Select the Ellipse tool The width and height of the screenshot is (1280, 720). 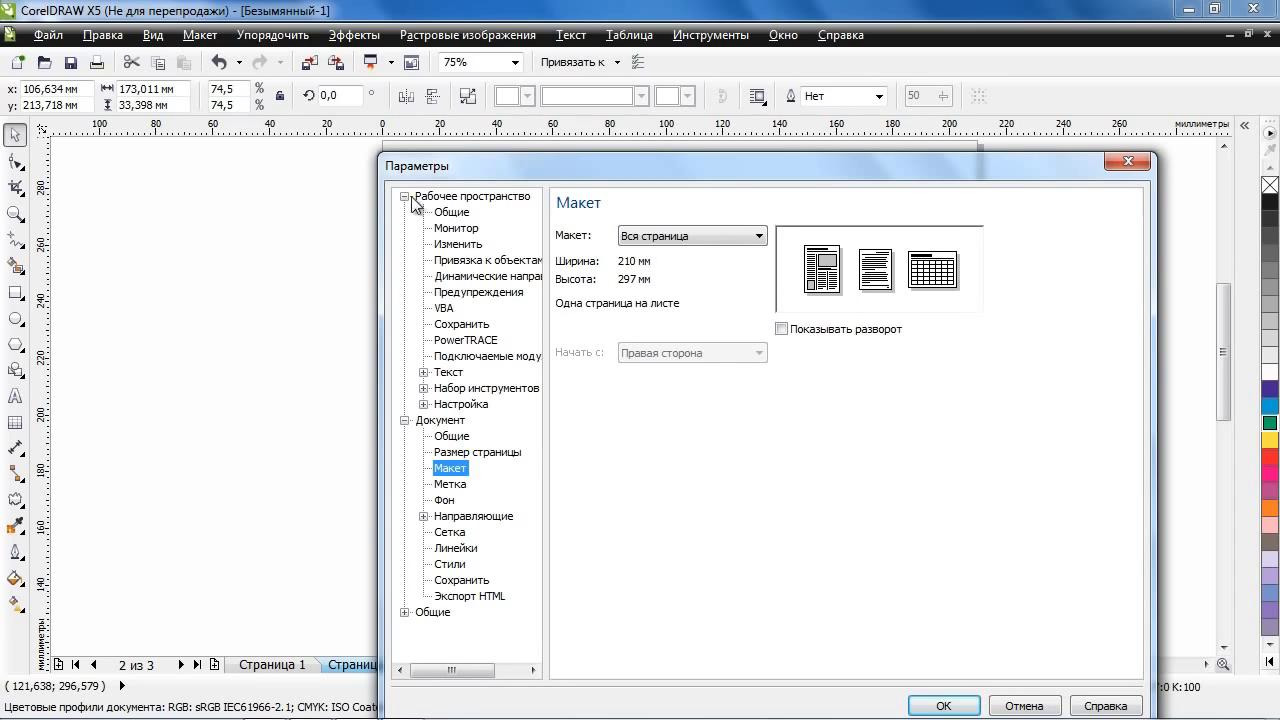point(16,319)
